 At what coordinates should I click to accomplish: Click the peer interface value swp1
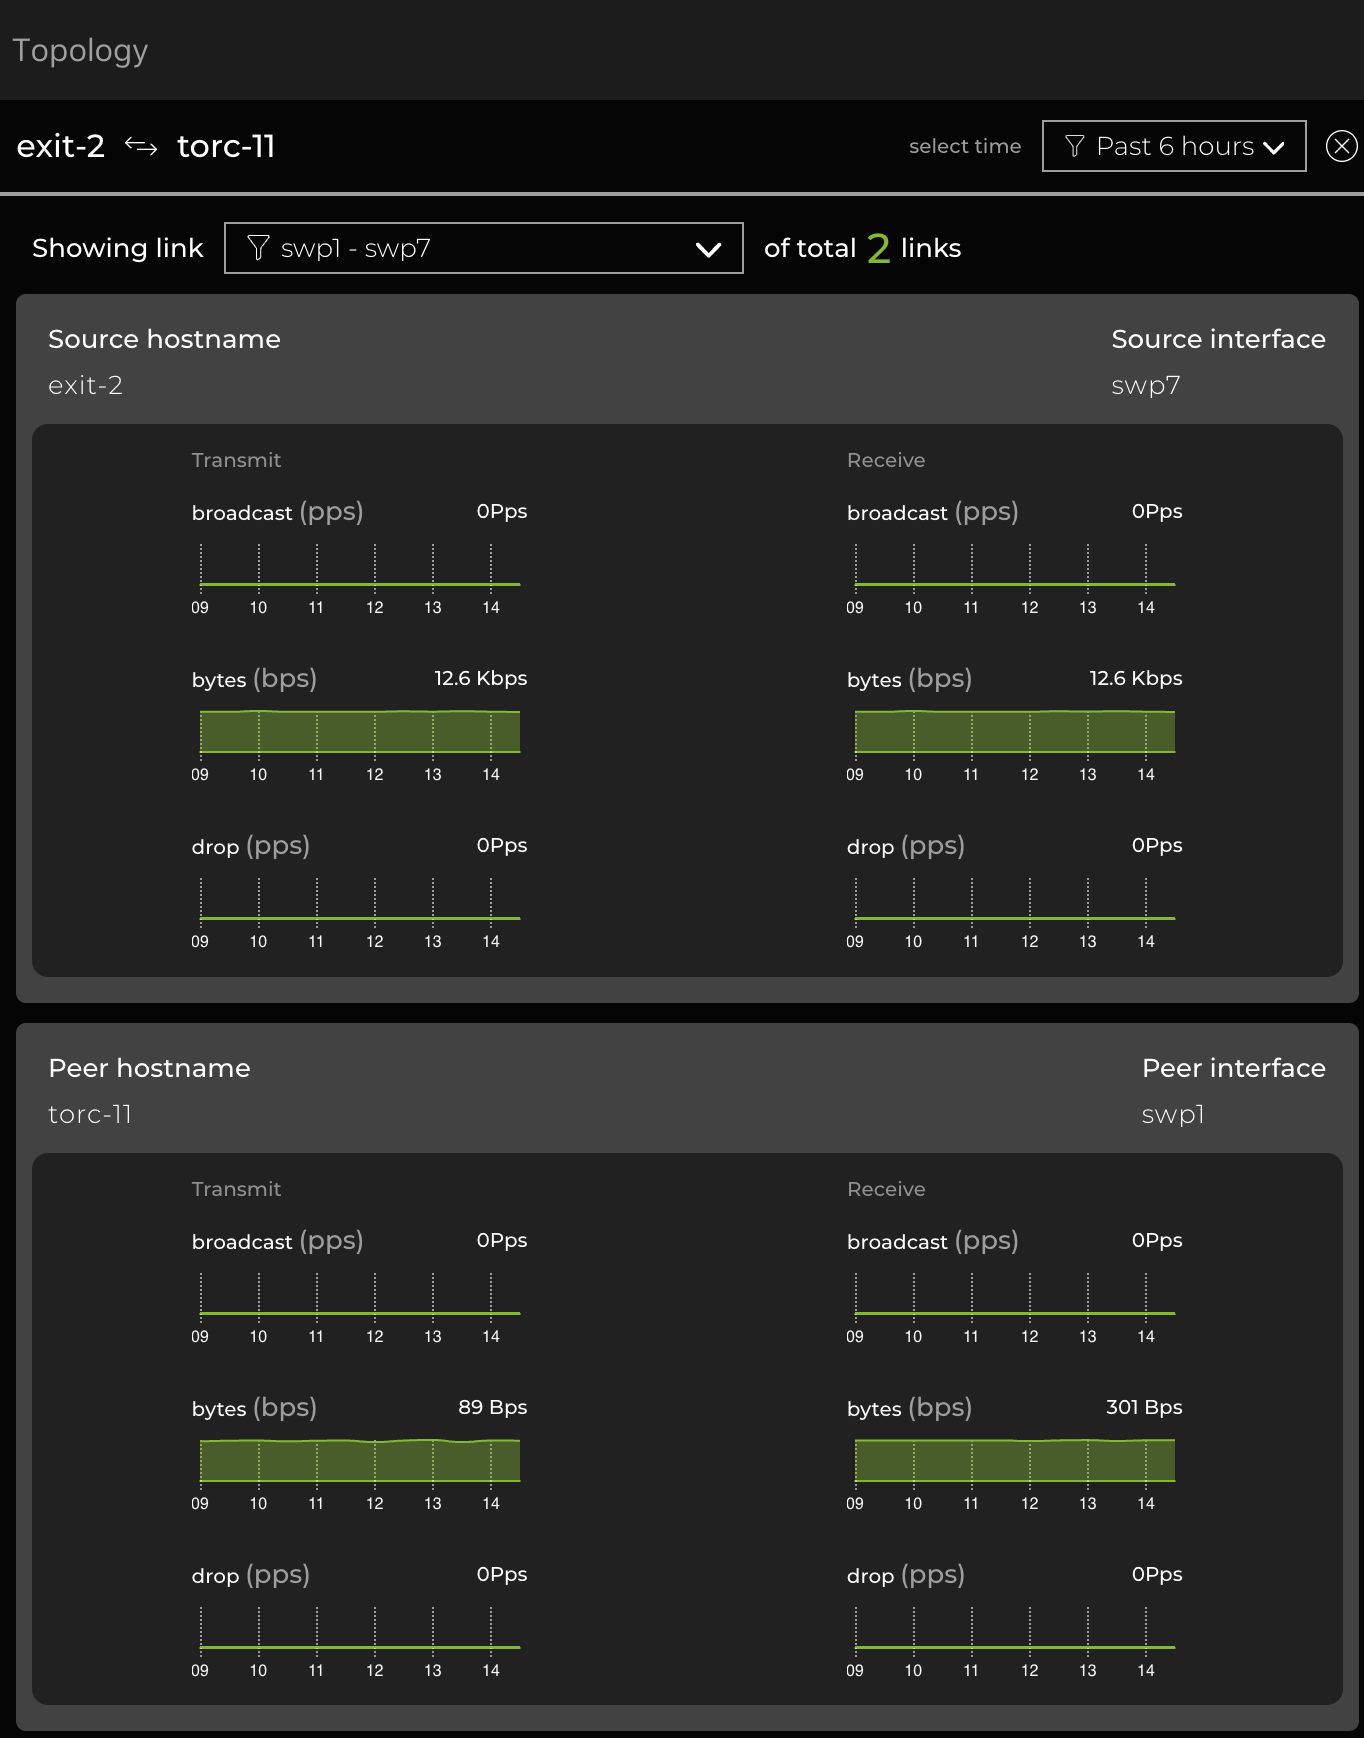1172,1115
